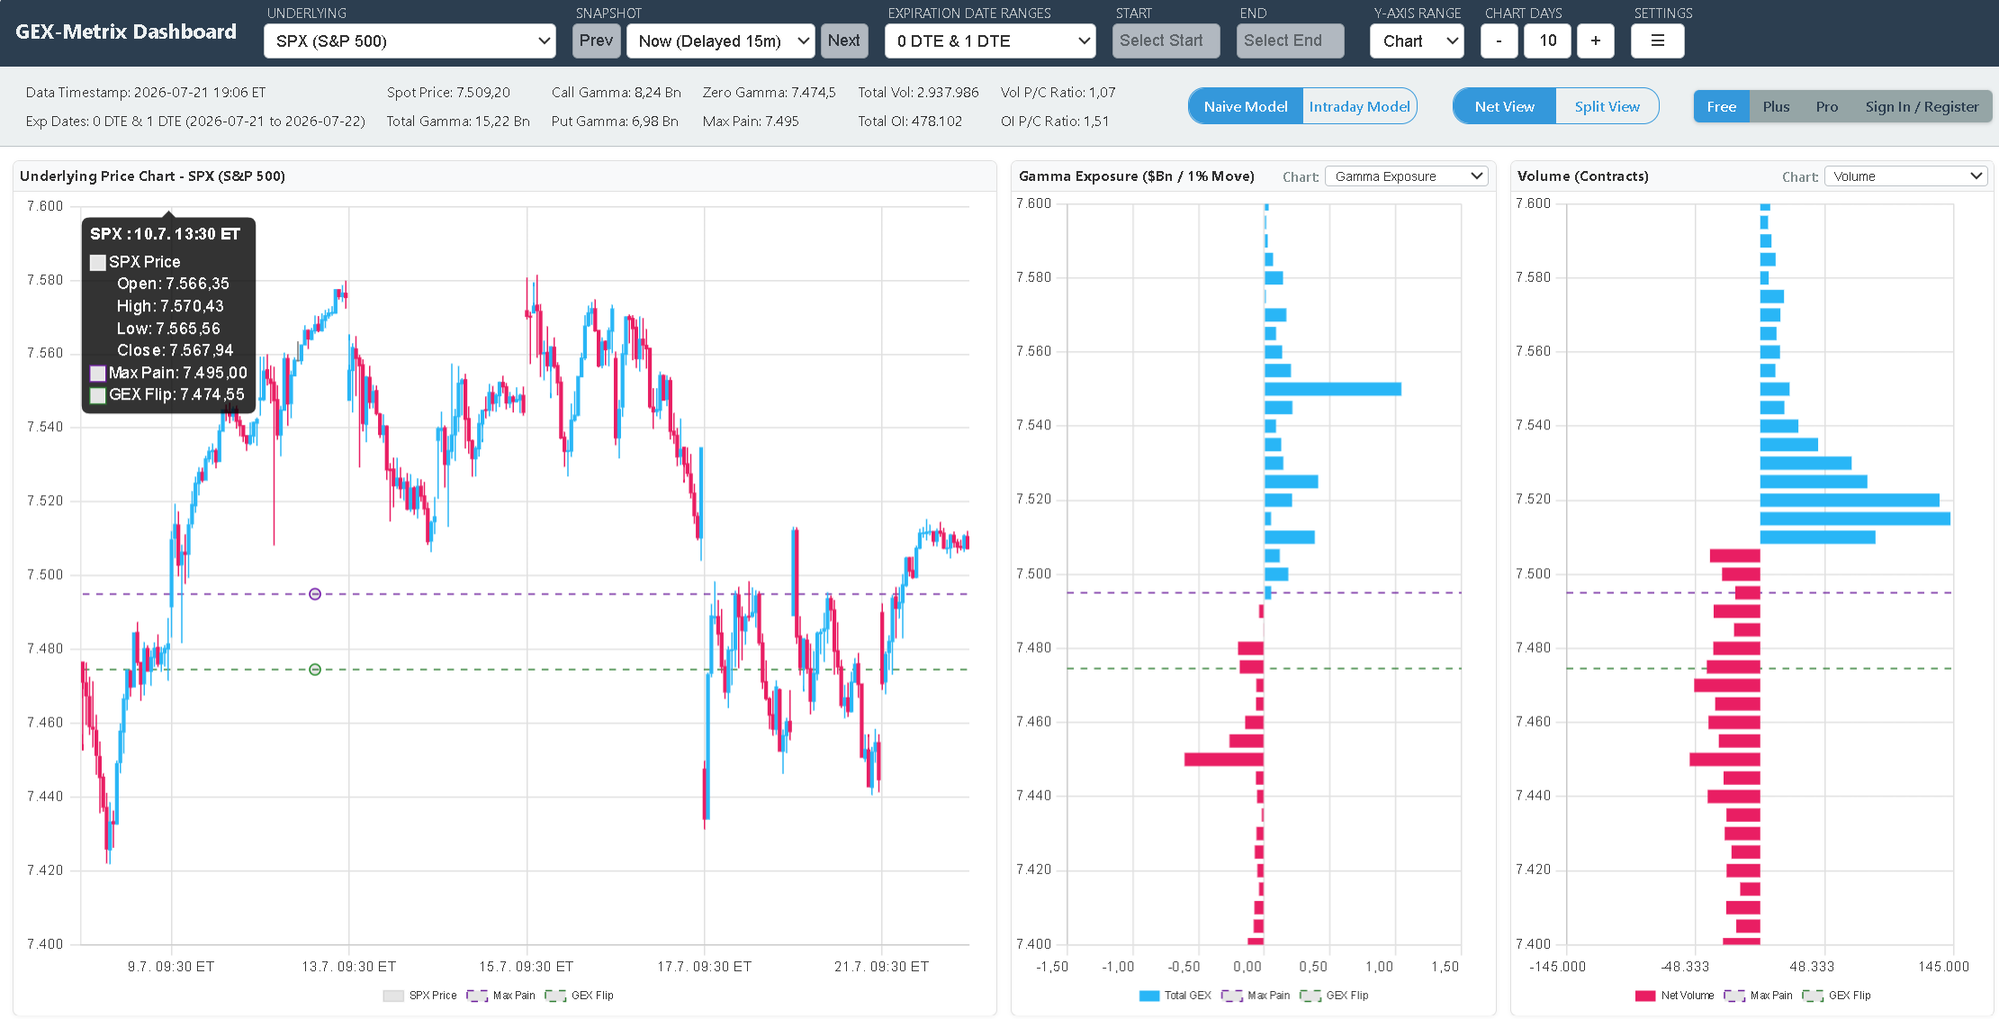Click the Total Gamma 15,22 Bn stat
The height and width of the screenshot is (1019, 1999).
pos(458,121)
